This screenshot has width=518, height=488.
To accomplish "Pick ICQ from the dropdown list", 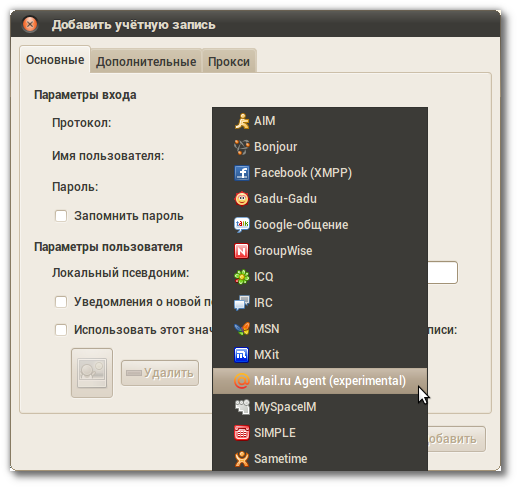I will coord(320,277).
